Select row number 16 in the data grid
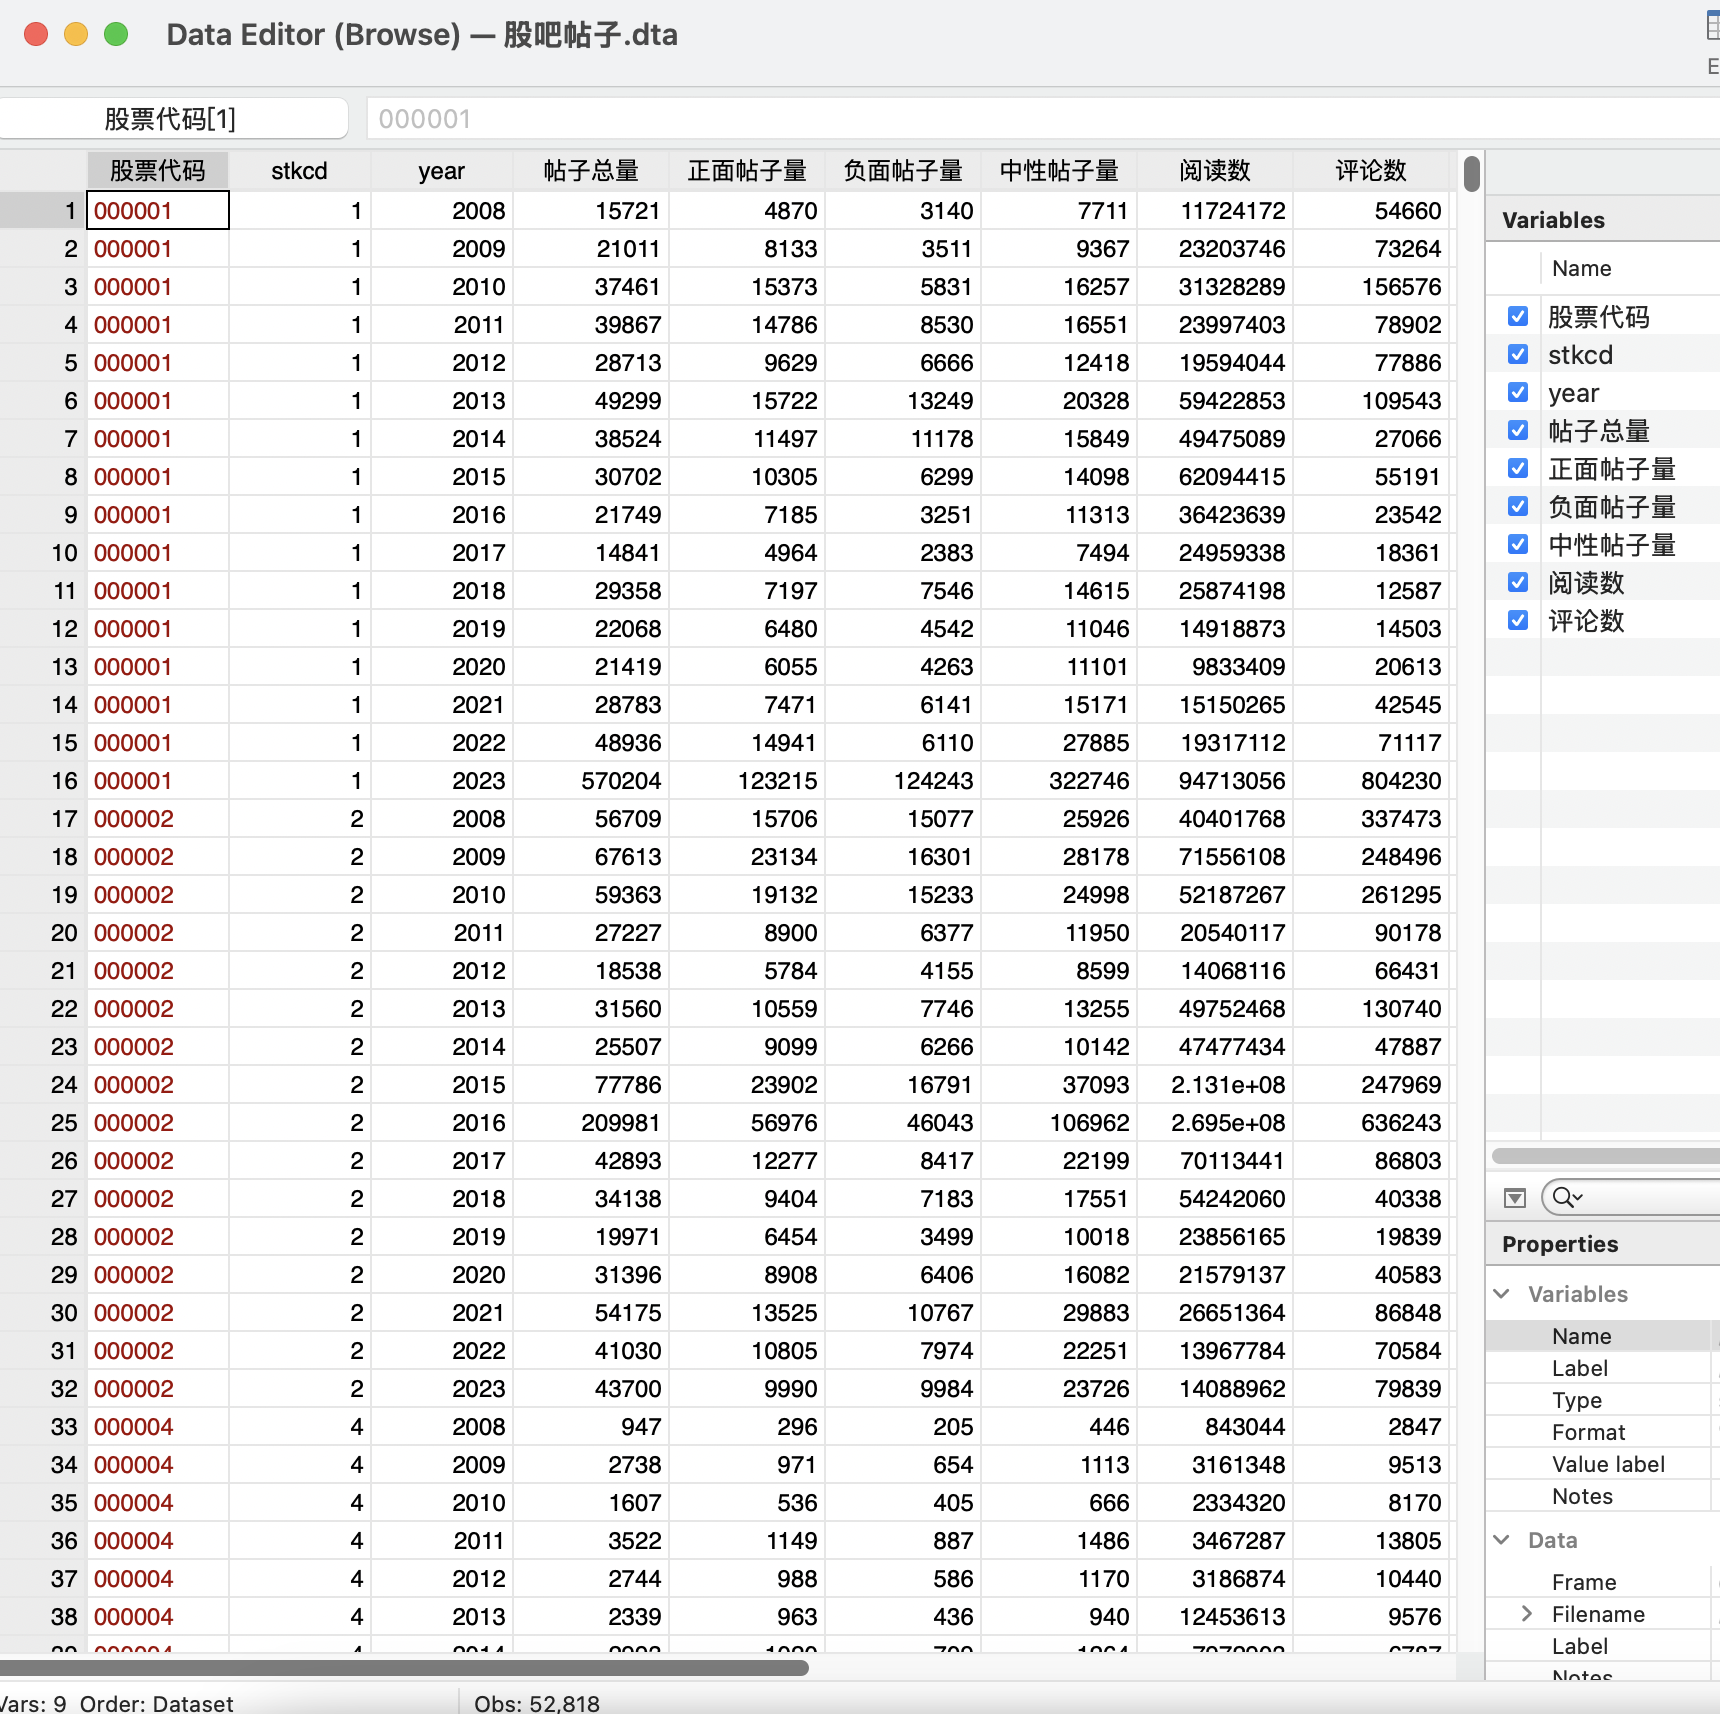 (x=64, y=781)
